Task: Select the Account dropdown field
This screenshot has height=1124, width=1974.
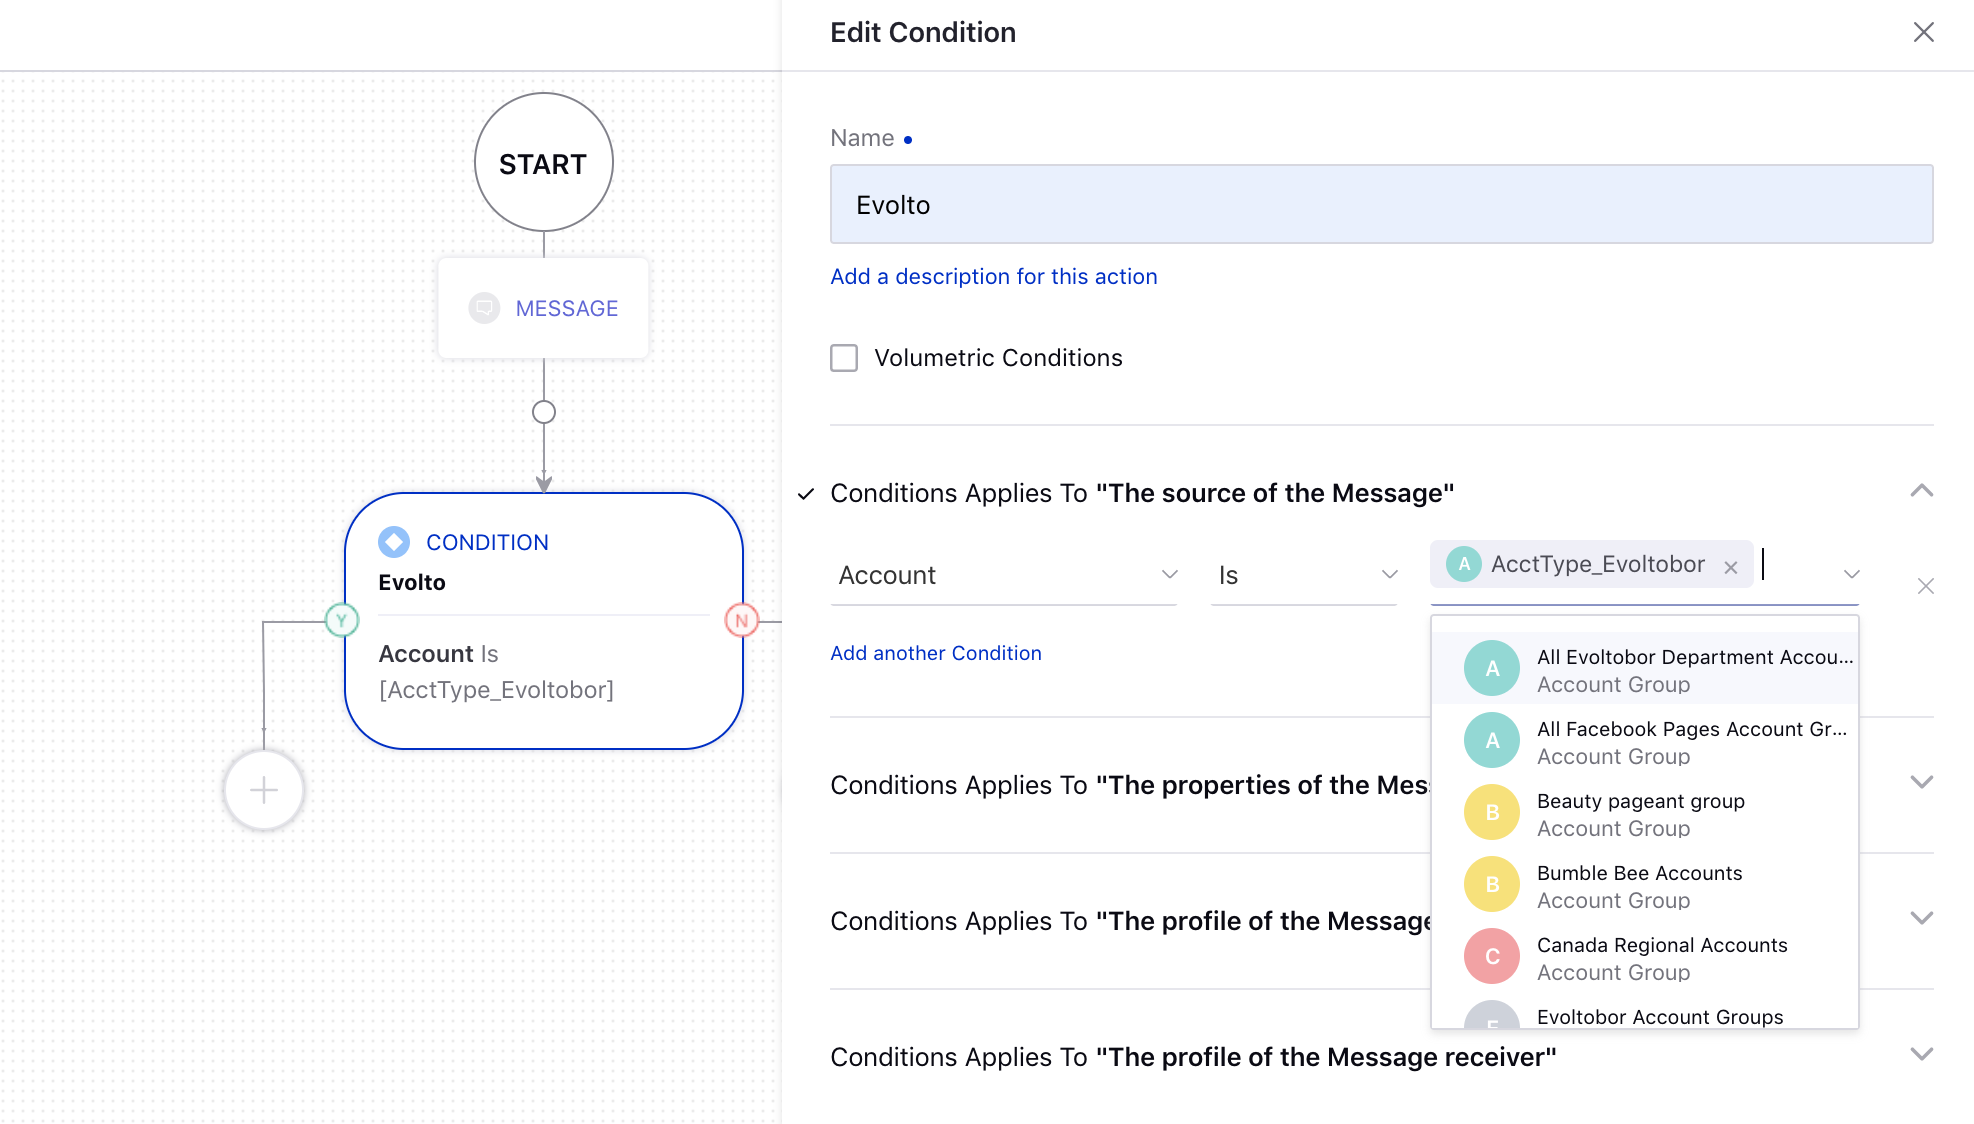Action: click(1005, 574)
